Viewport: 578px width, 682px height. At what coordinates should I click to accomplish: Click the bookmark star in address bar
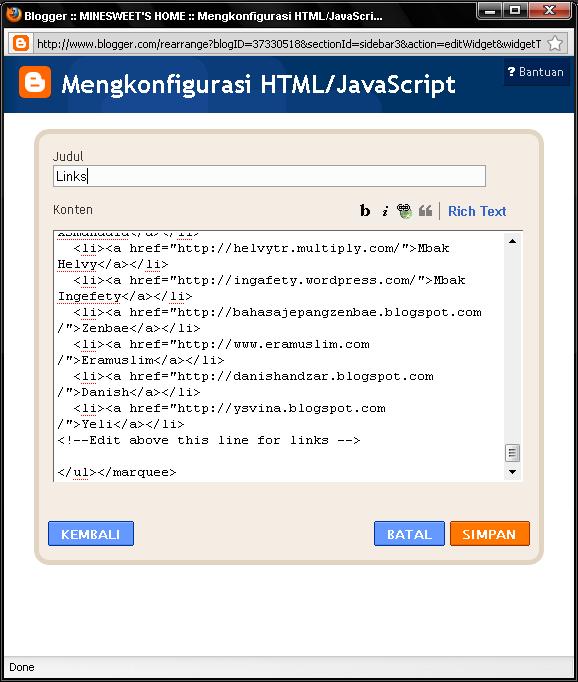pyautogui.click(x=555, y=43)
